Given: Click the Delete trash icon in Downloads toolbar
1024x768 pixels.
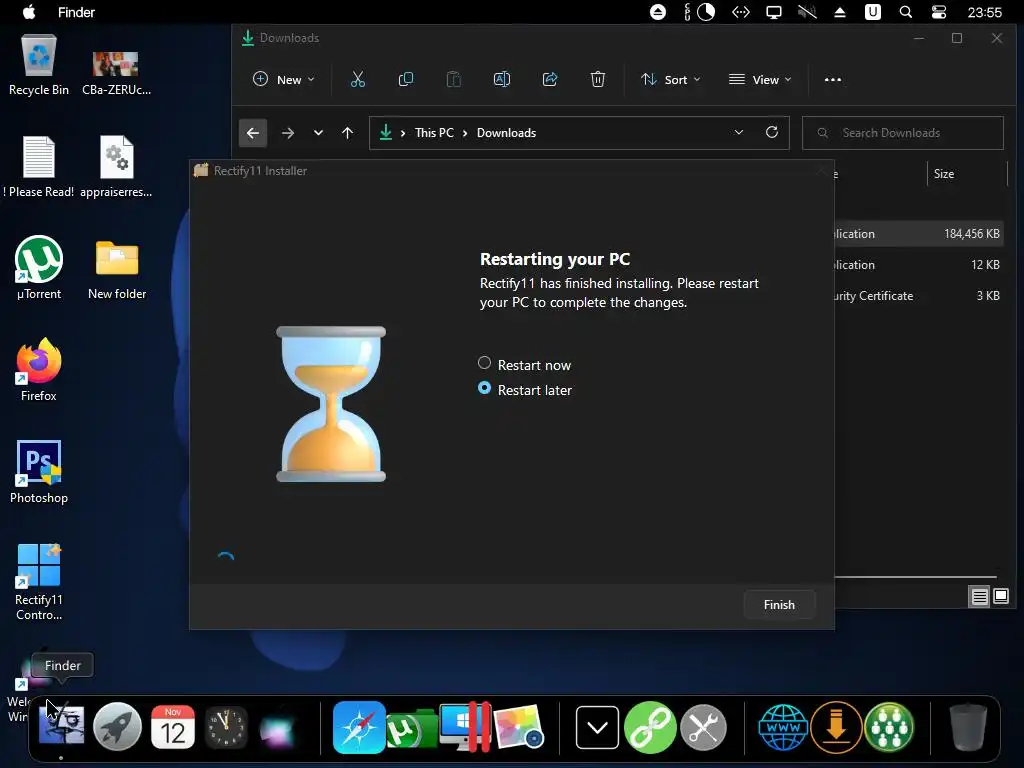Looking at the screenshot, I should coord(598,80).
